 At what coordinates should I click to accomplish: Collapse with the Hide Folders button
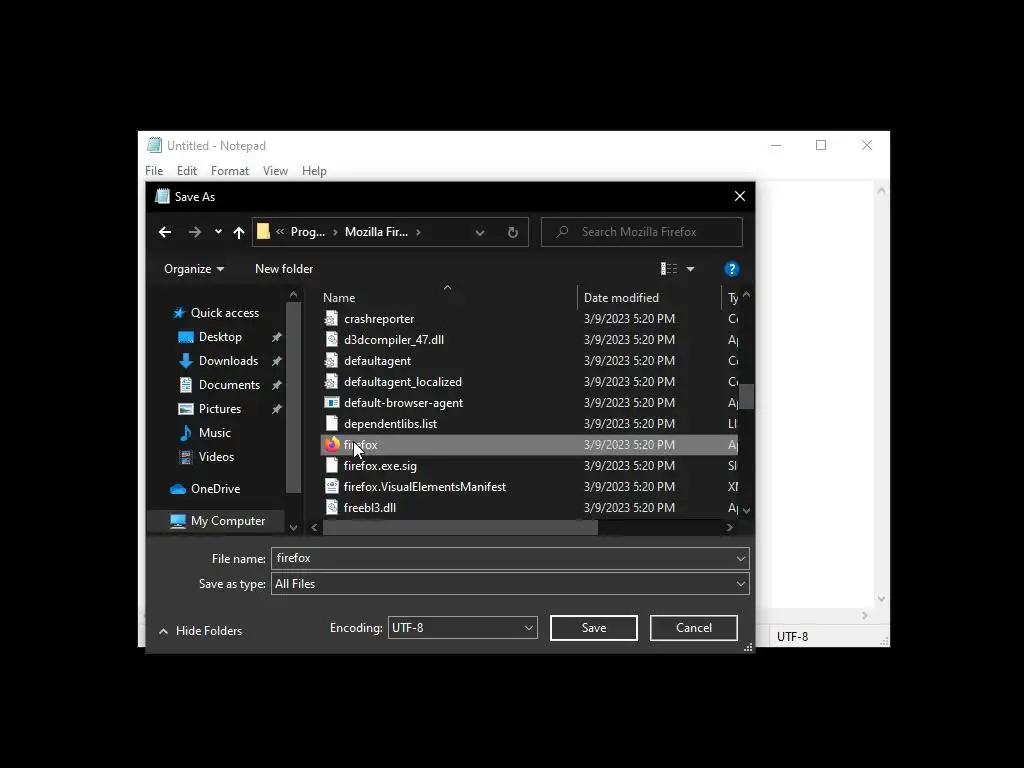[x=200, y=631]
